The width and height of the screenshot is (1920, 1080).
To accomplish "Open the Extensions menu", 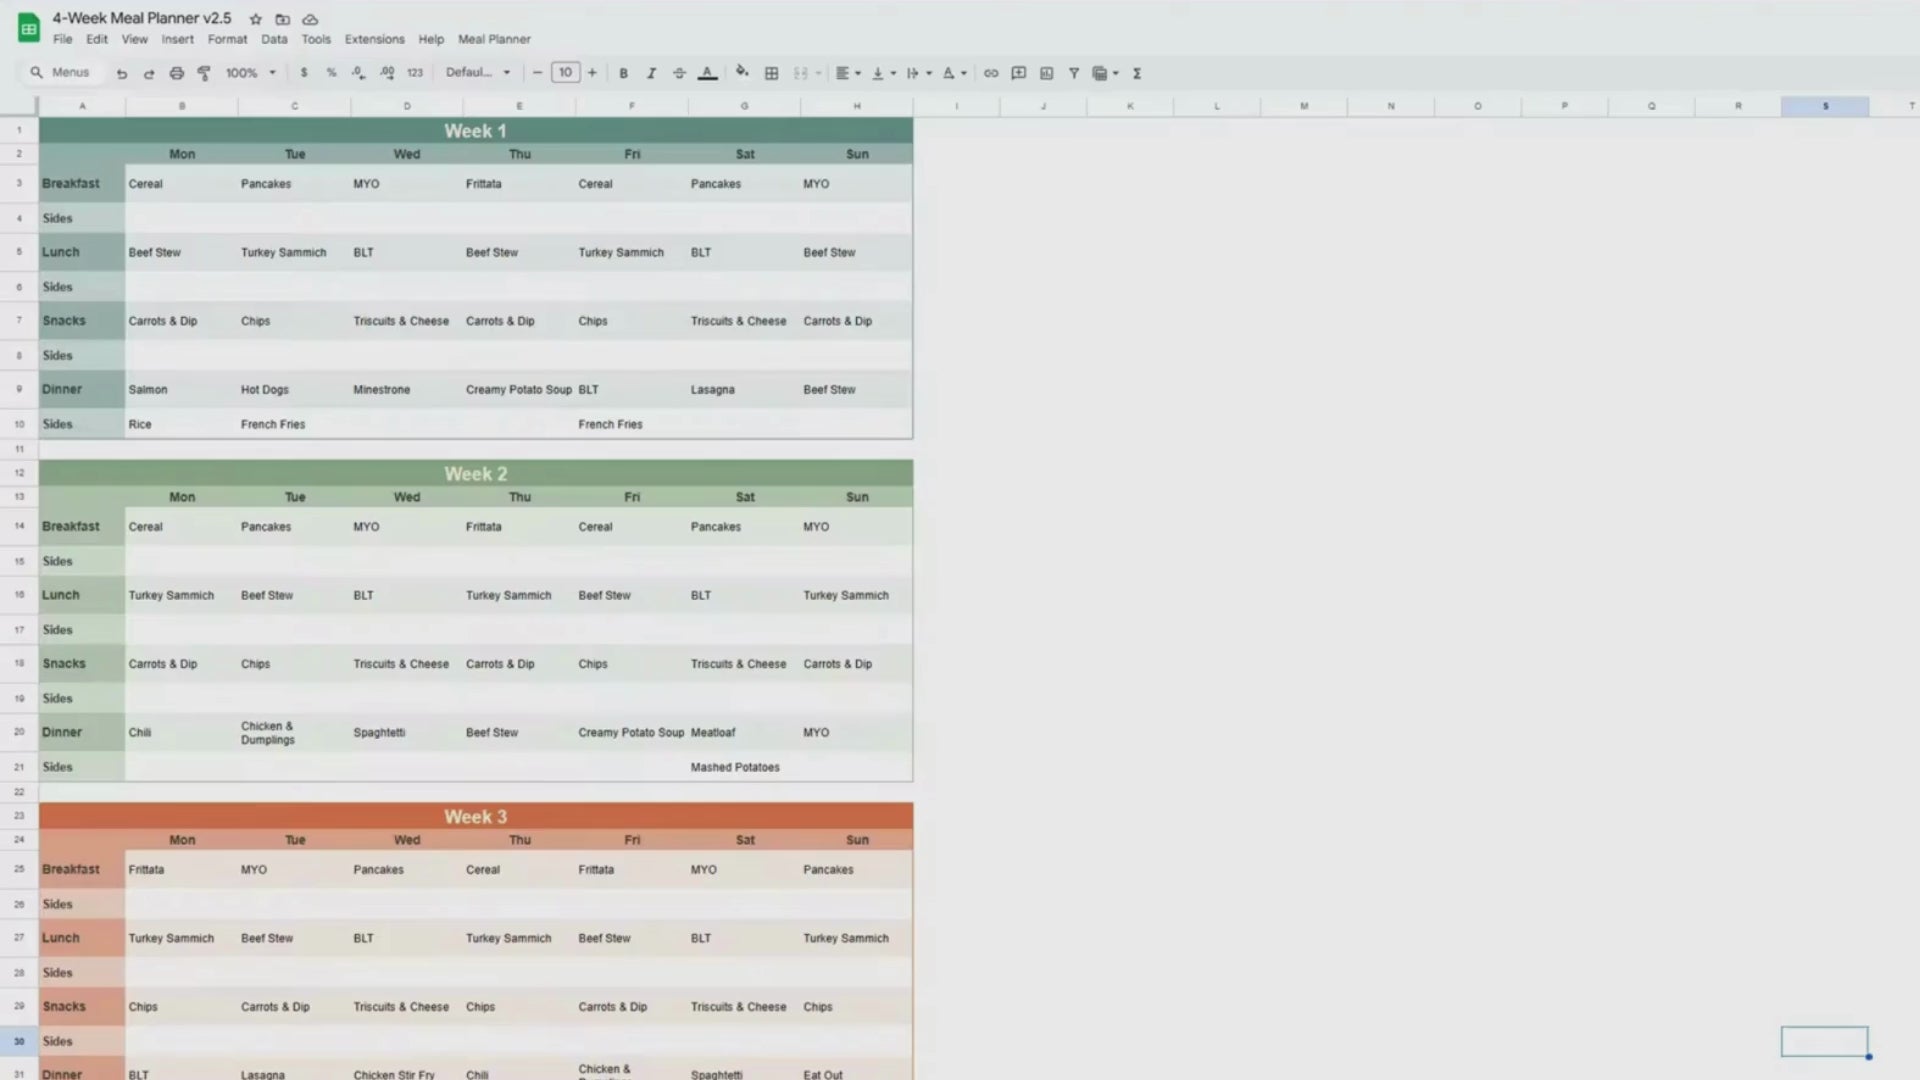I will point(374,39).
